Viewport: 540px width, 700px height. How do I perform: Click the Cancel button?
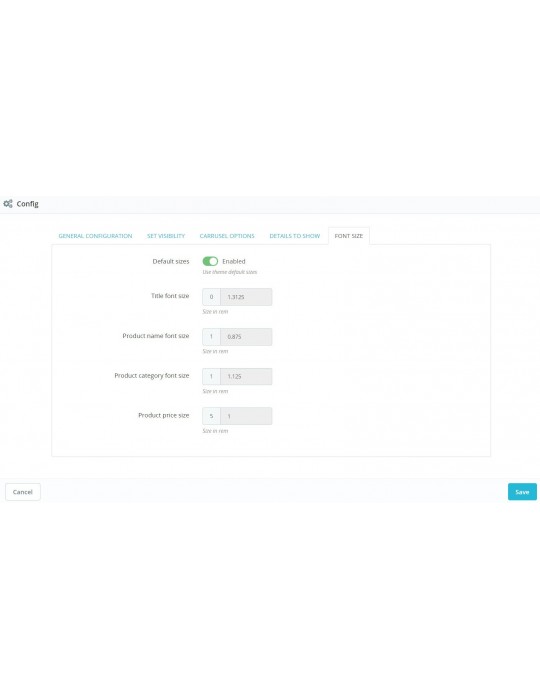pyautogui.click(x=23, y=492)
